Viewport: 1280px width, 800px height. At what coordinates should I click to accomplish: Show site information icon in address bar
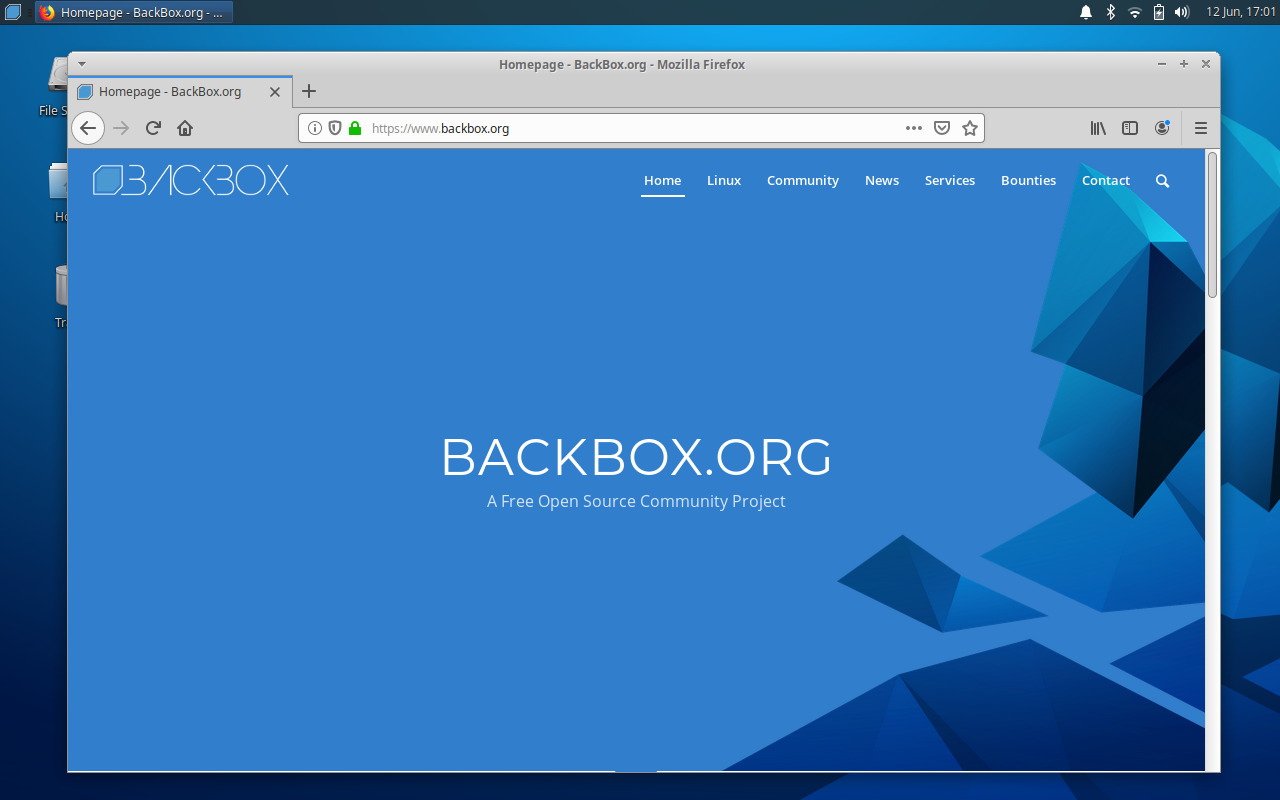tap(314, 128)
